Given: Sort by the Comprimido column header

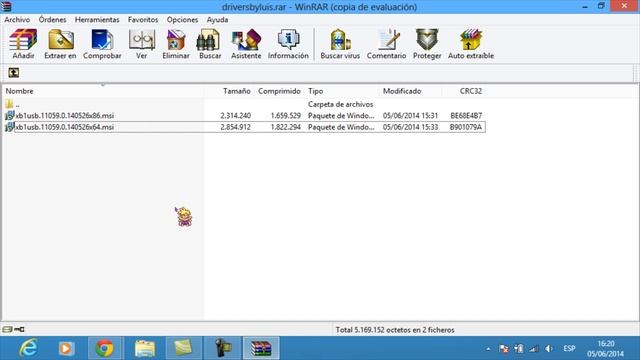Looking at the screenshot, I should point(279,91).
